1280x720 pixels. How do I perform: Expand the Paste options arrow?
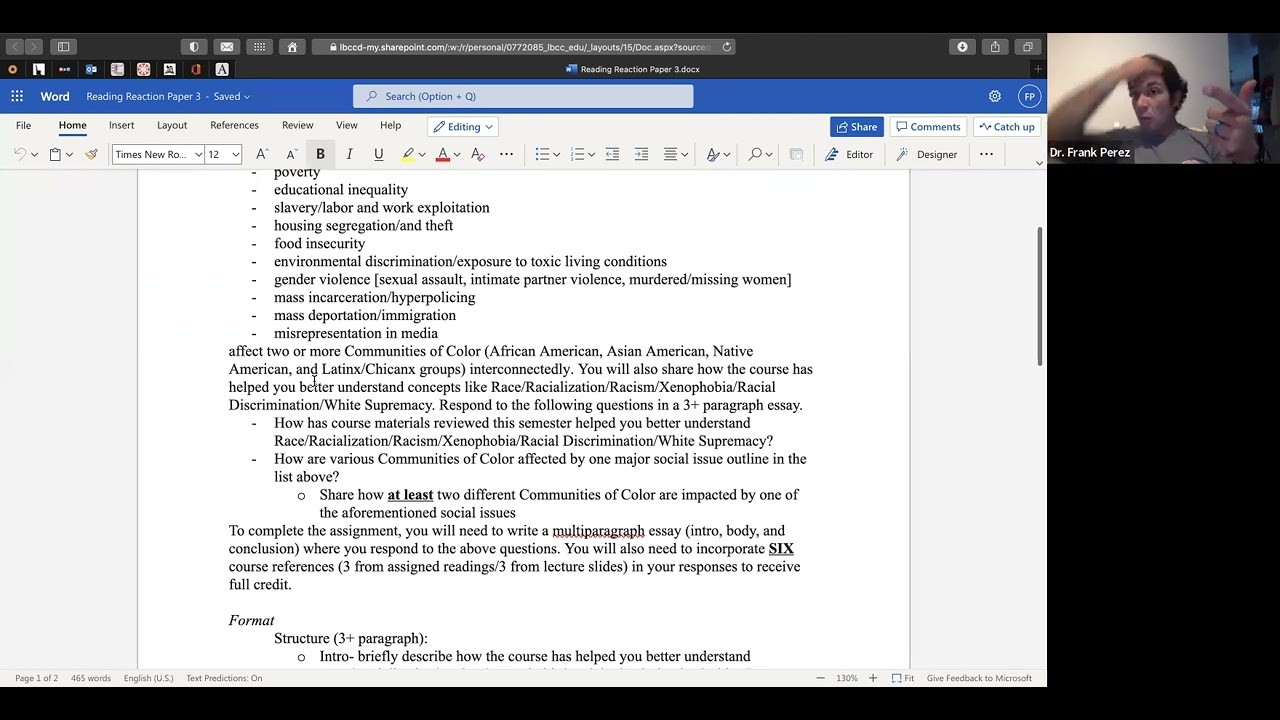tap(69, 154)
